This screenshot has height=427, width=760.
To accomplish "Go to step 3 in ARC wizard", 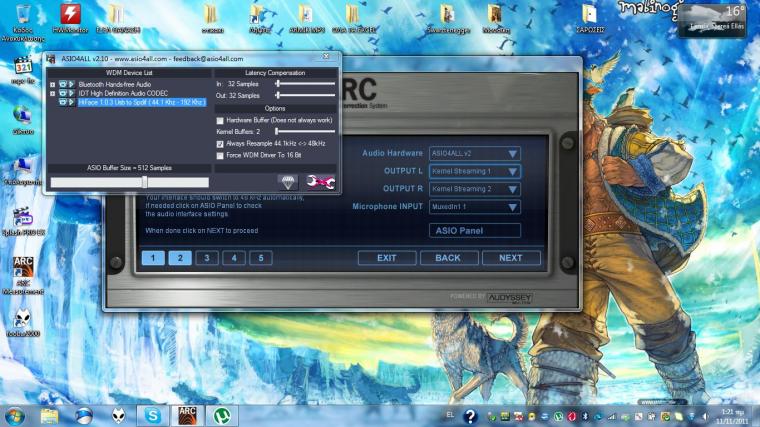I will tap(206, 257).
